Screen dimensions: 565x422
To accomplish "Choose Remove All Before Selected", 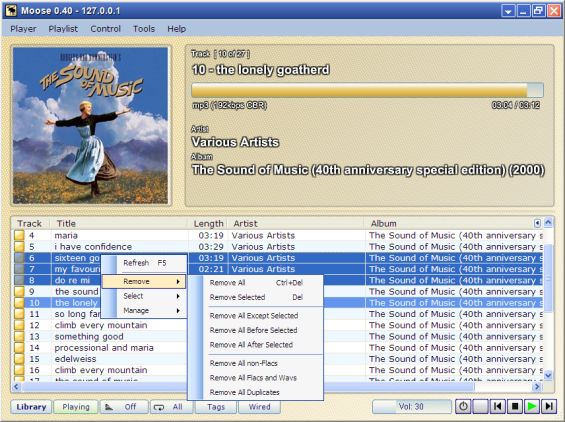I will pos(256,330).
